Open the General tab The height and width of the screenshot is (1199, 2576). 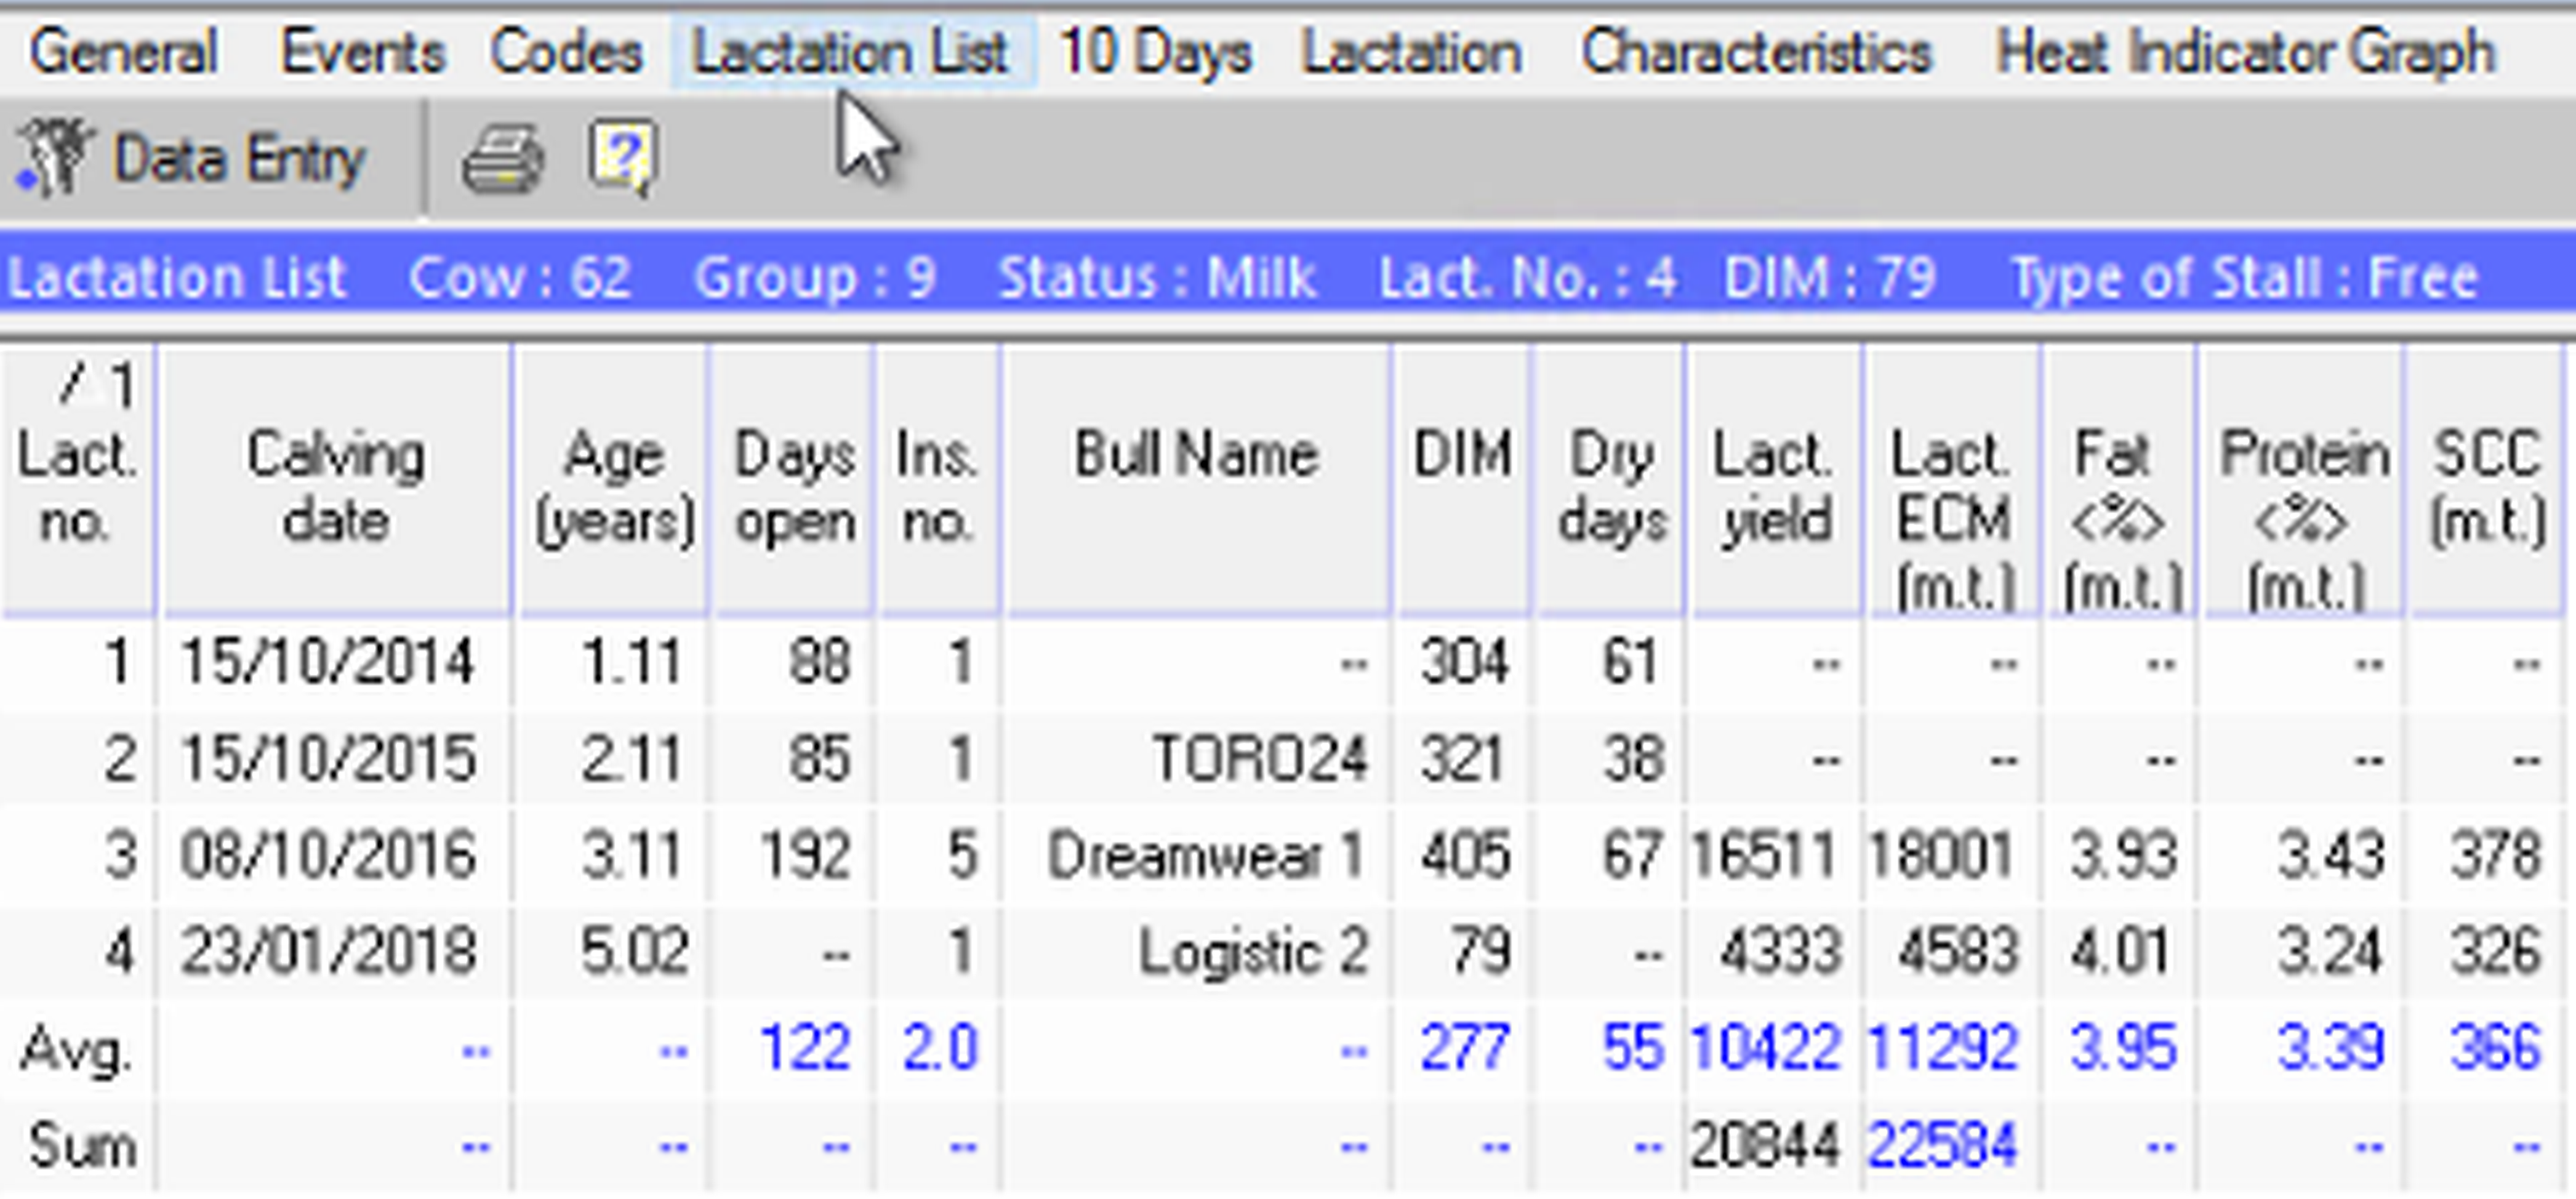(123, 52)
